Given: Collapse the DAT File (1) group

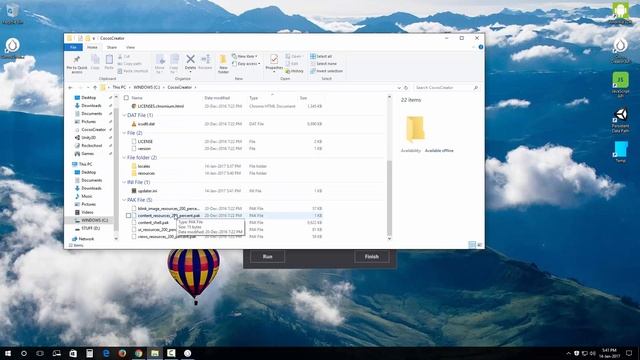Looking at the screenshot, I should pos(124,116).
